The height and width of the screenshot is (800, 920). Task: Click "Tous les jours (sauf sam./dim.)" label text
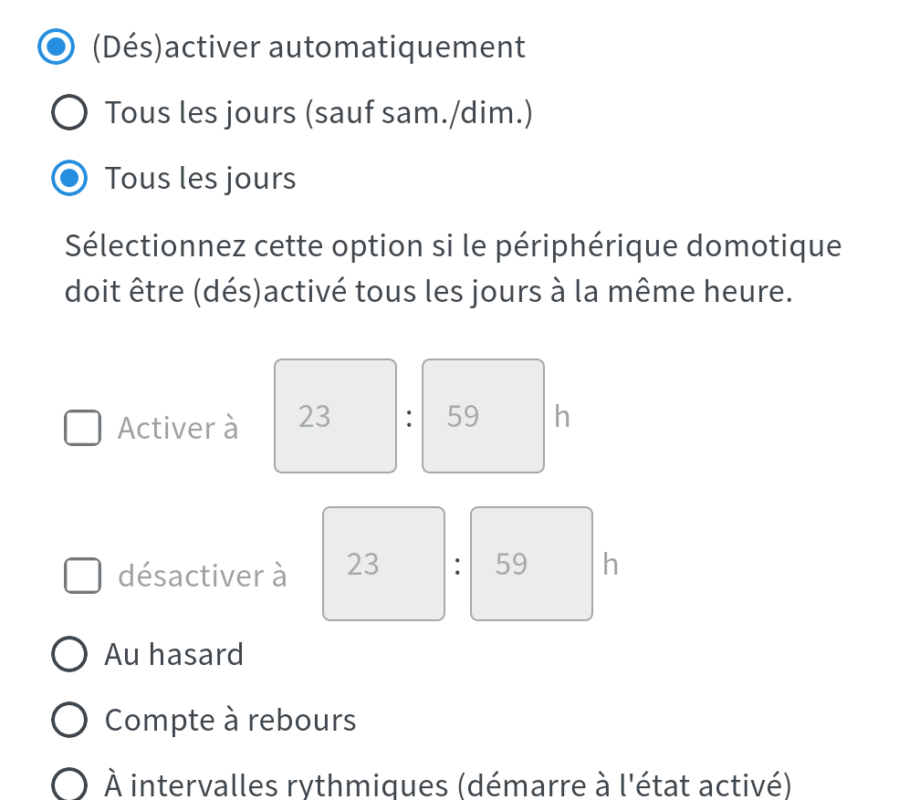(318, 114)
